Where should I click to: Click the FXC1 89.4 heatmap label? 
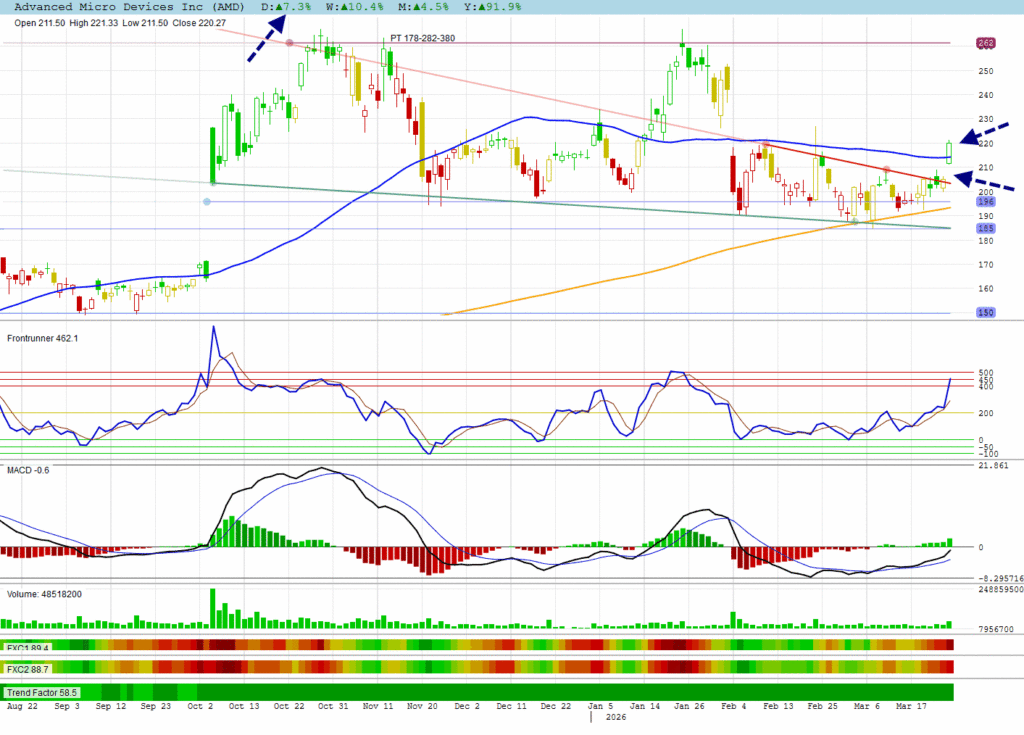29,647
